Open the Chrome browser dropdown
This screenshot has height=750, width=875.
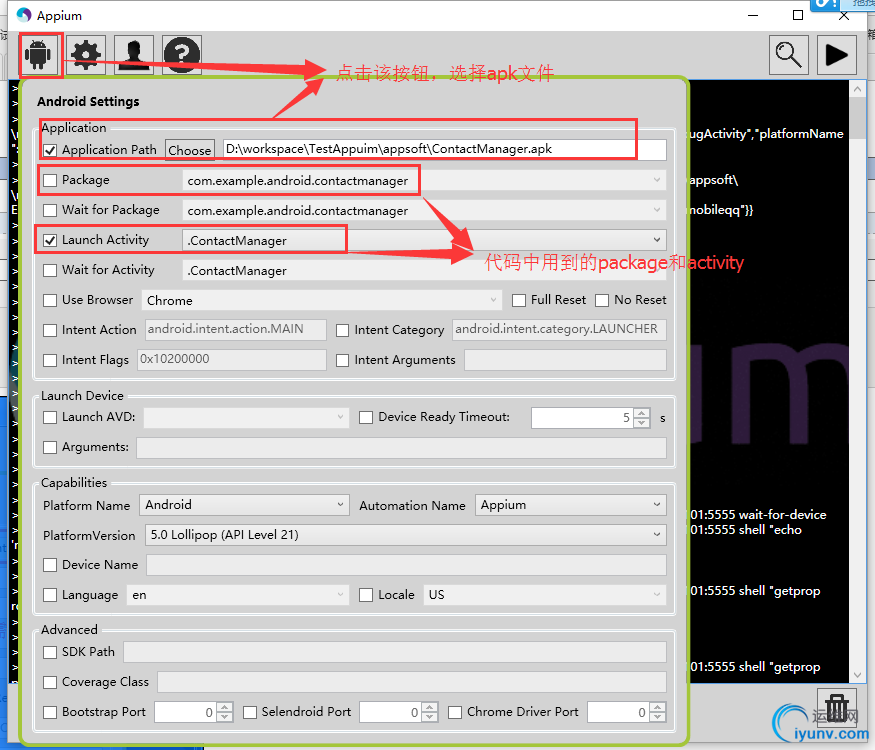point(322,300)
